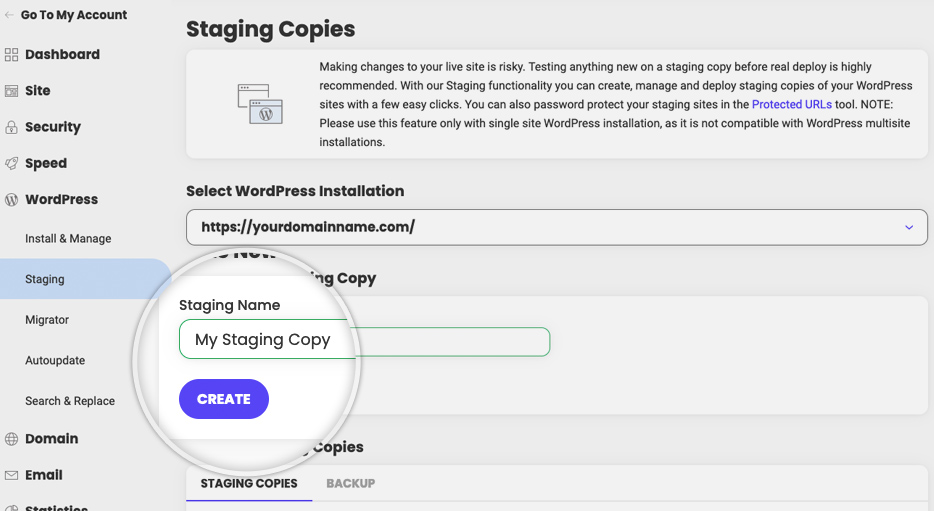Click the Staging Copies page heading

click(270, 29)
